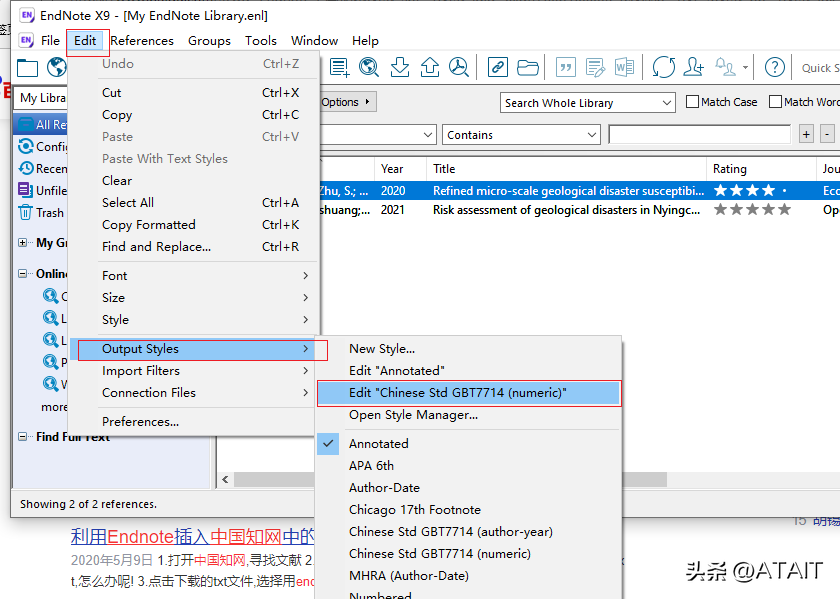Click the rating stars of the 2021 reference
The height and width of the screenshot is (599, 840).
(x=752, y=209)
